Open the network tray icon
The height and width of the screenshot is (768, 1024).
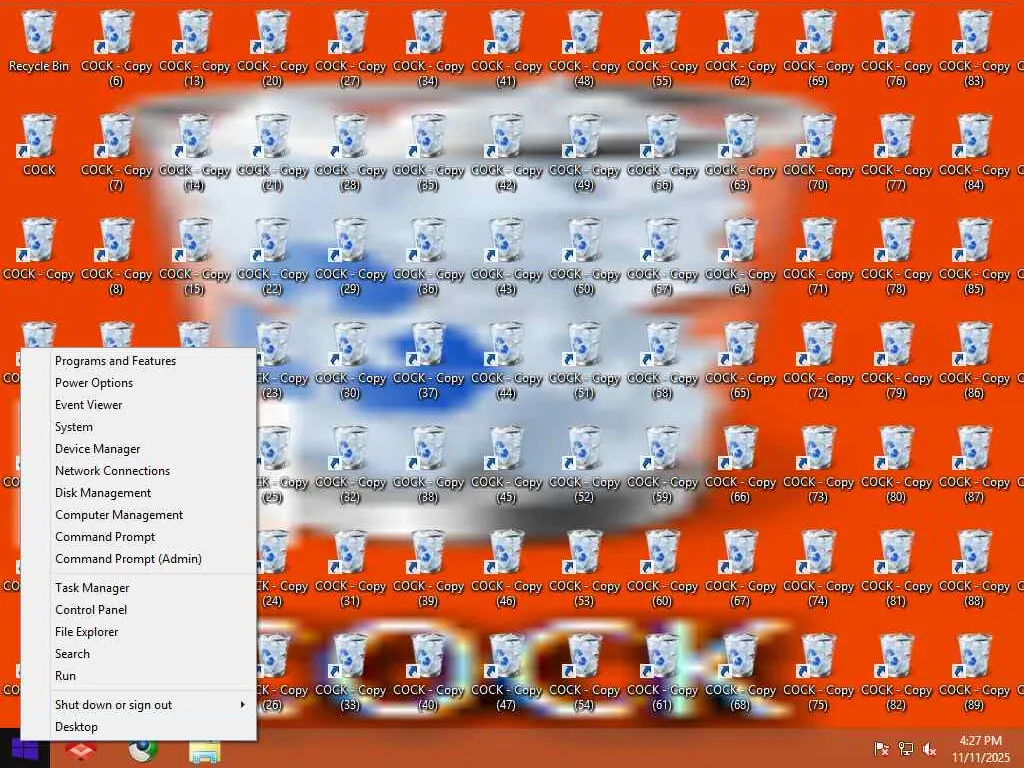point(906,749)
